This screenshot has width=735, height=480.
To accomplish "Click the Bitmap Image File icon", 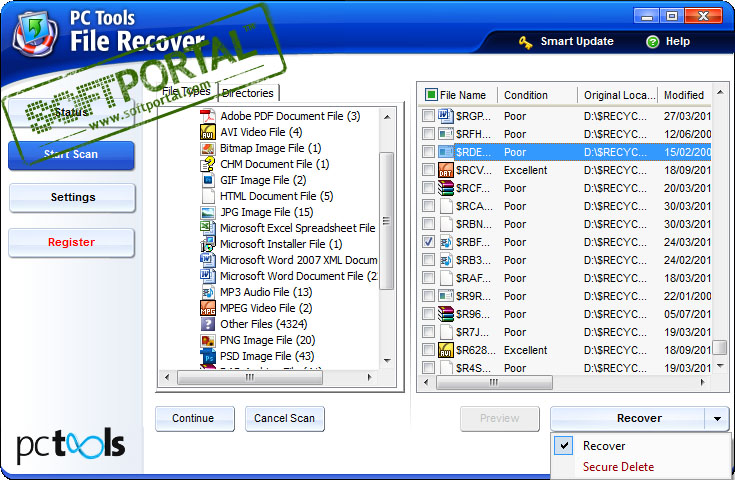I will tap(208, 148).
